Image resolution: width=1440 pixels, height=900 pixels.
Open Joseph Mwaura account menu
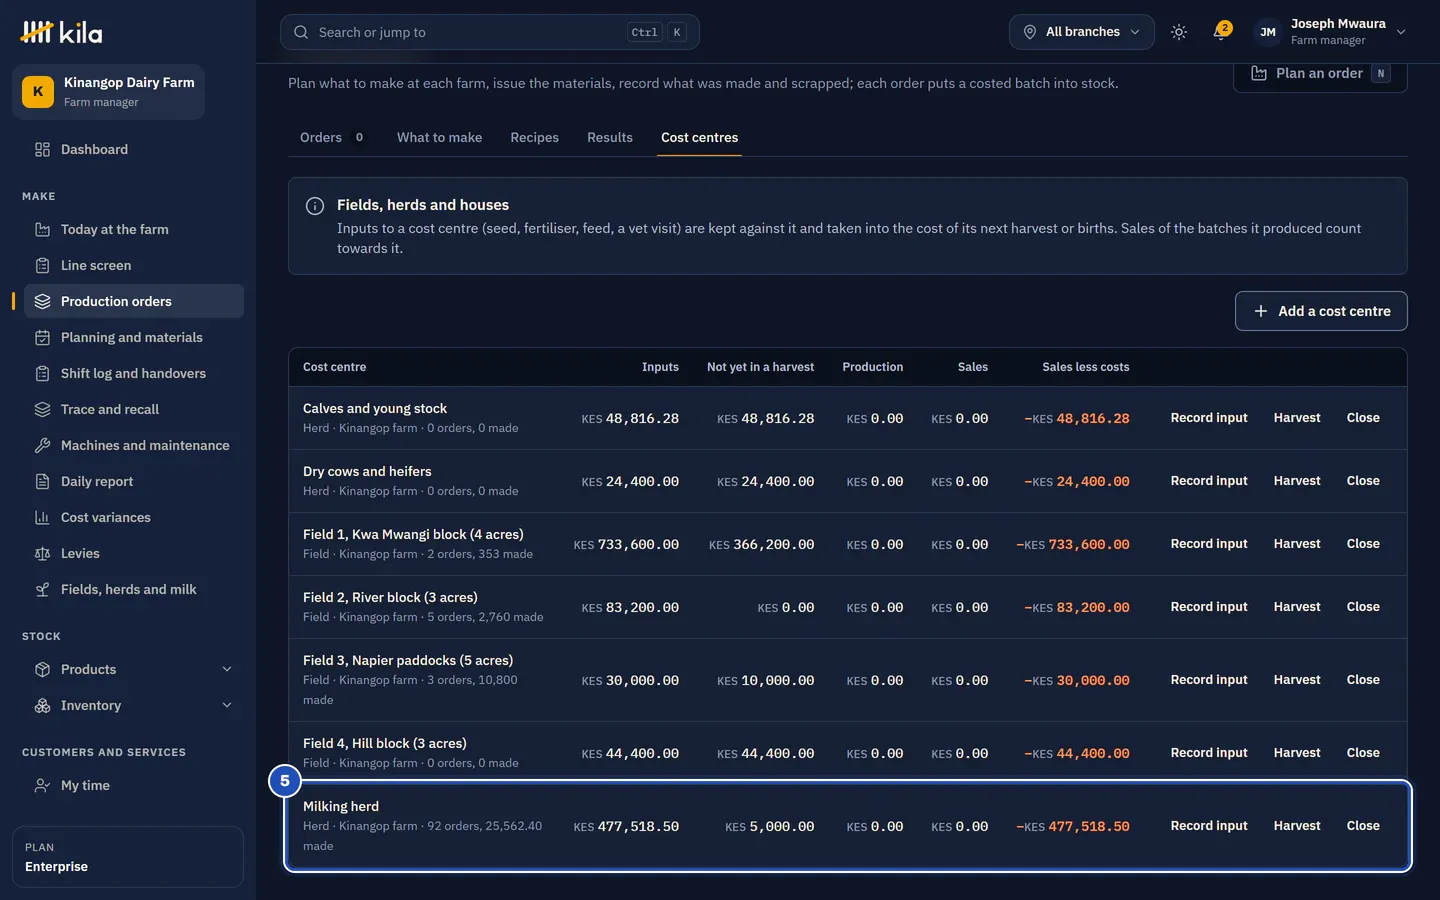(x=1330, y=32)
